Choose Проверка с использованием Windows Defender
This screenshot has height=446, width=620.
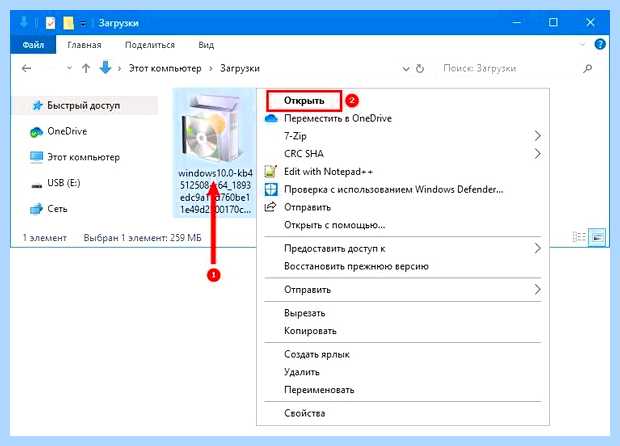pos(403,189)
